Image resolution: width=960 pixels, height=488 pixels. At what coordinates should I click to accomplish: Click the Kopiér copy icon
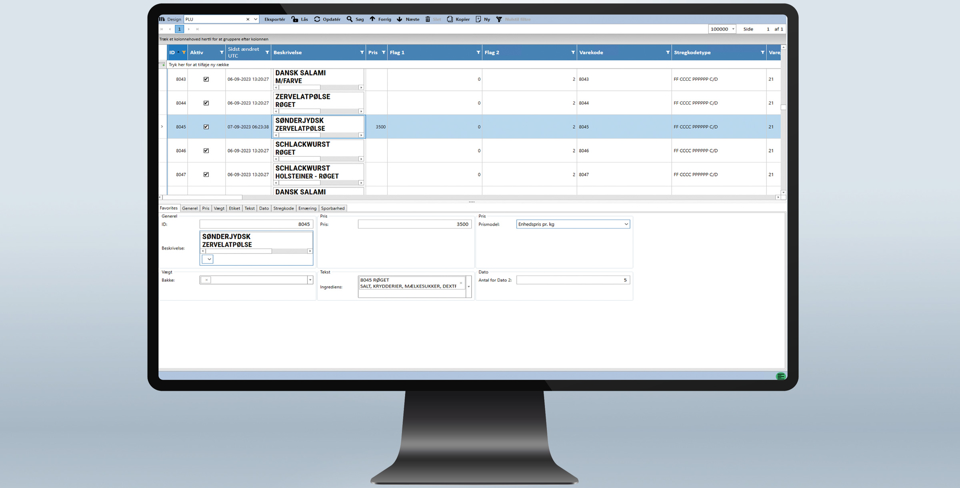pyautogui.click(x=450, y=19)
